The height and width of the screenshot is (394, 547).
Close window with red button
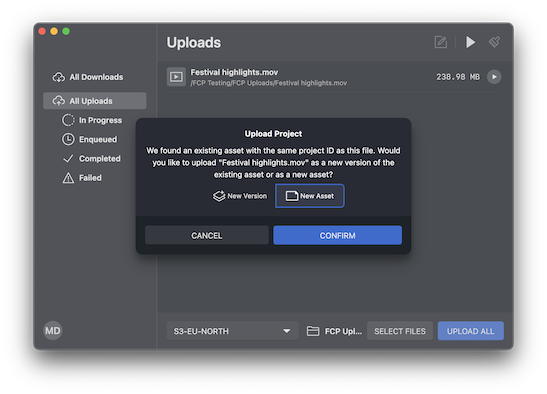pyautogui.click(x=42, y=31)
